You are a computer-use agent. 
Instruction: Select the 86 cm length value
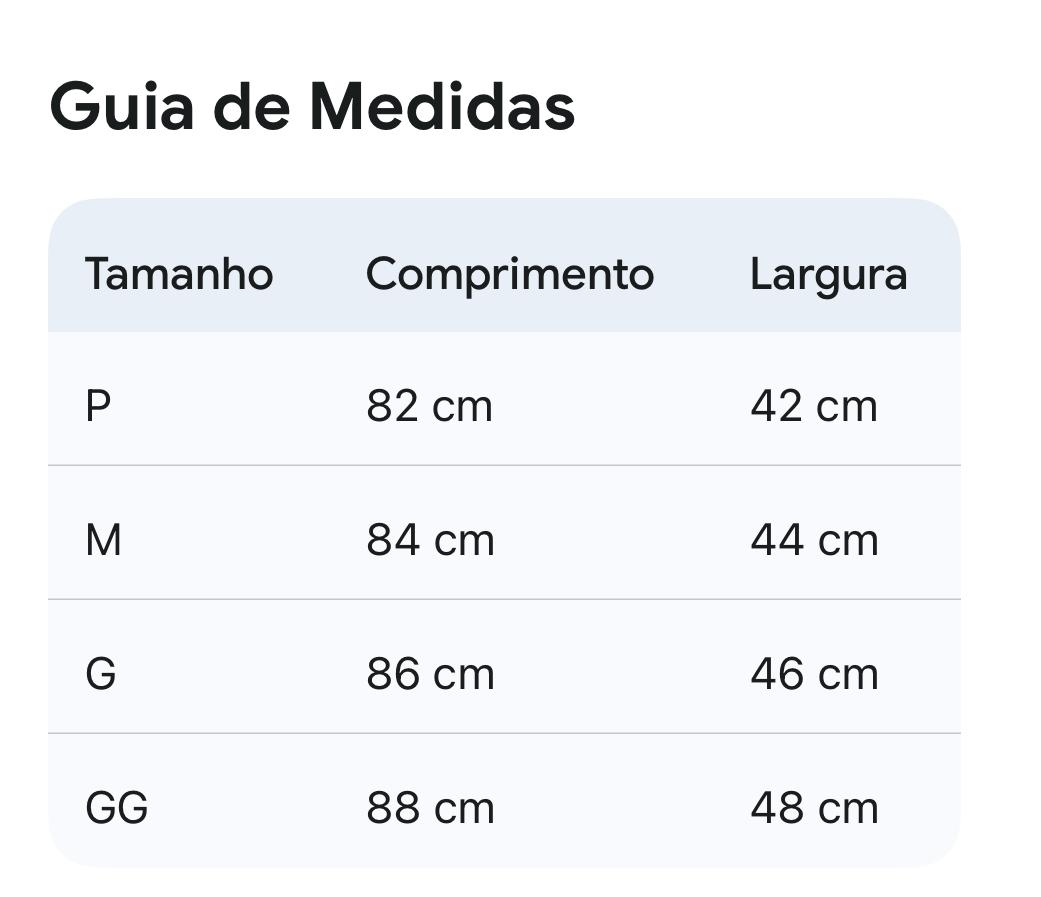(x=430, y=675)
